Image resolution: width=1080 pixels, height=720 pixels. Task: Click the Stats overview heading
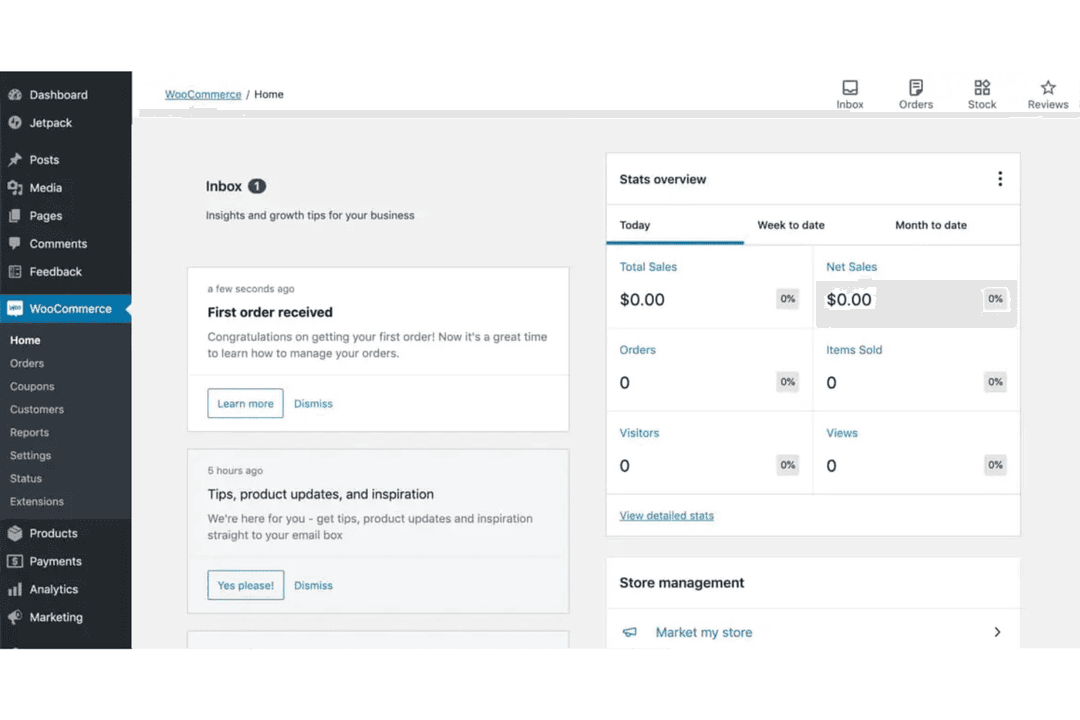(x=662, y=179)
